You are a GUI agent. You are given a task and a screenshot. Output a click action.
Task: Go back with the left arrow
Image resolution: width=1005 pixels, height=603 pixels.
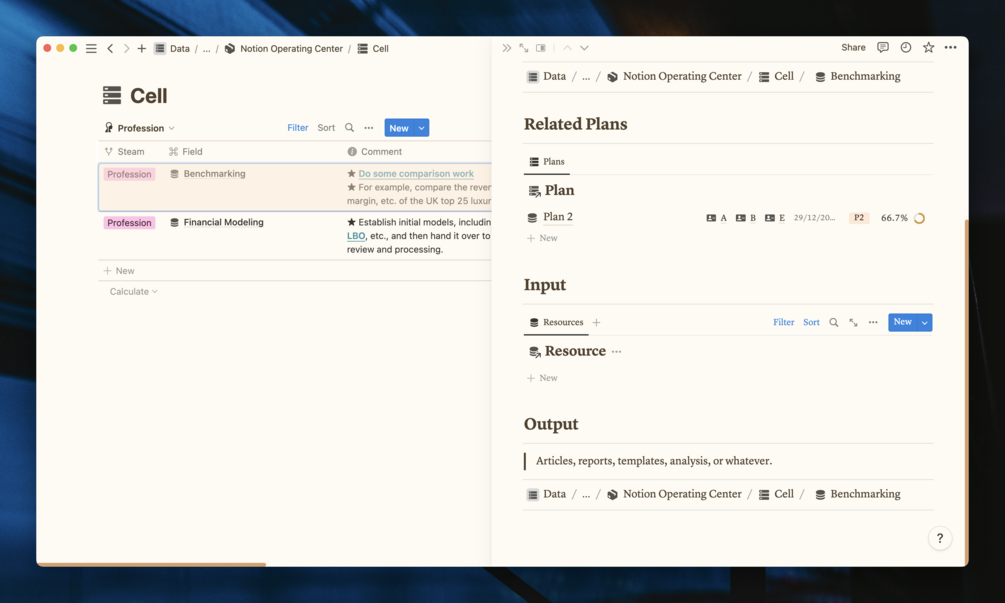(x=110, y=48)
